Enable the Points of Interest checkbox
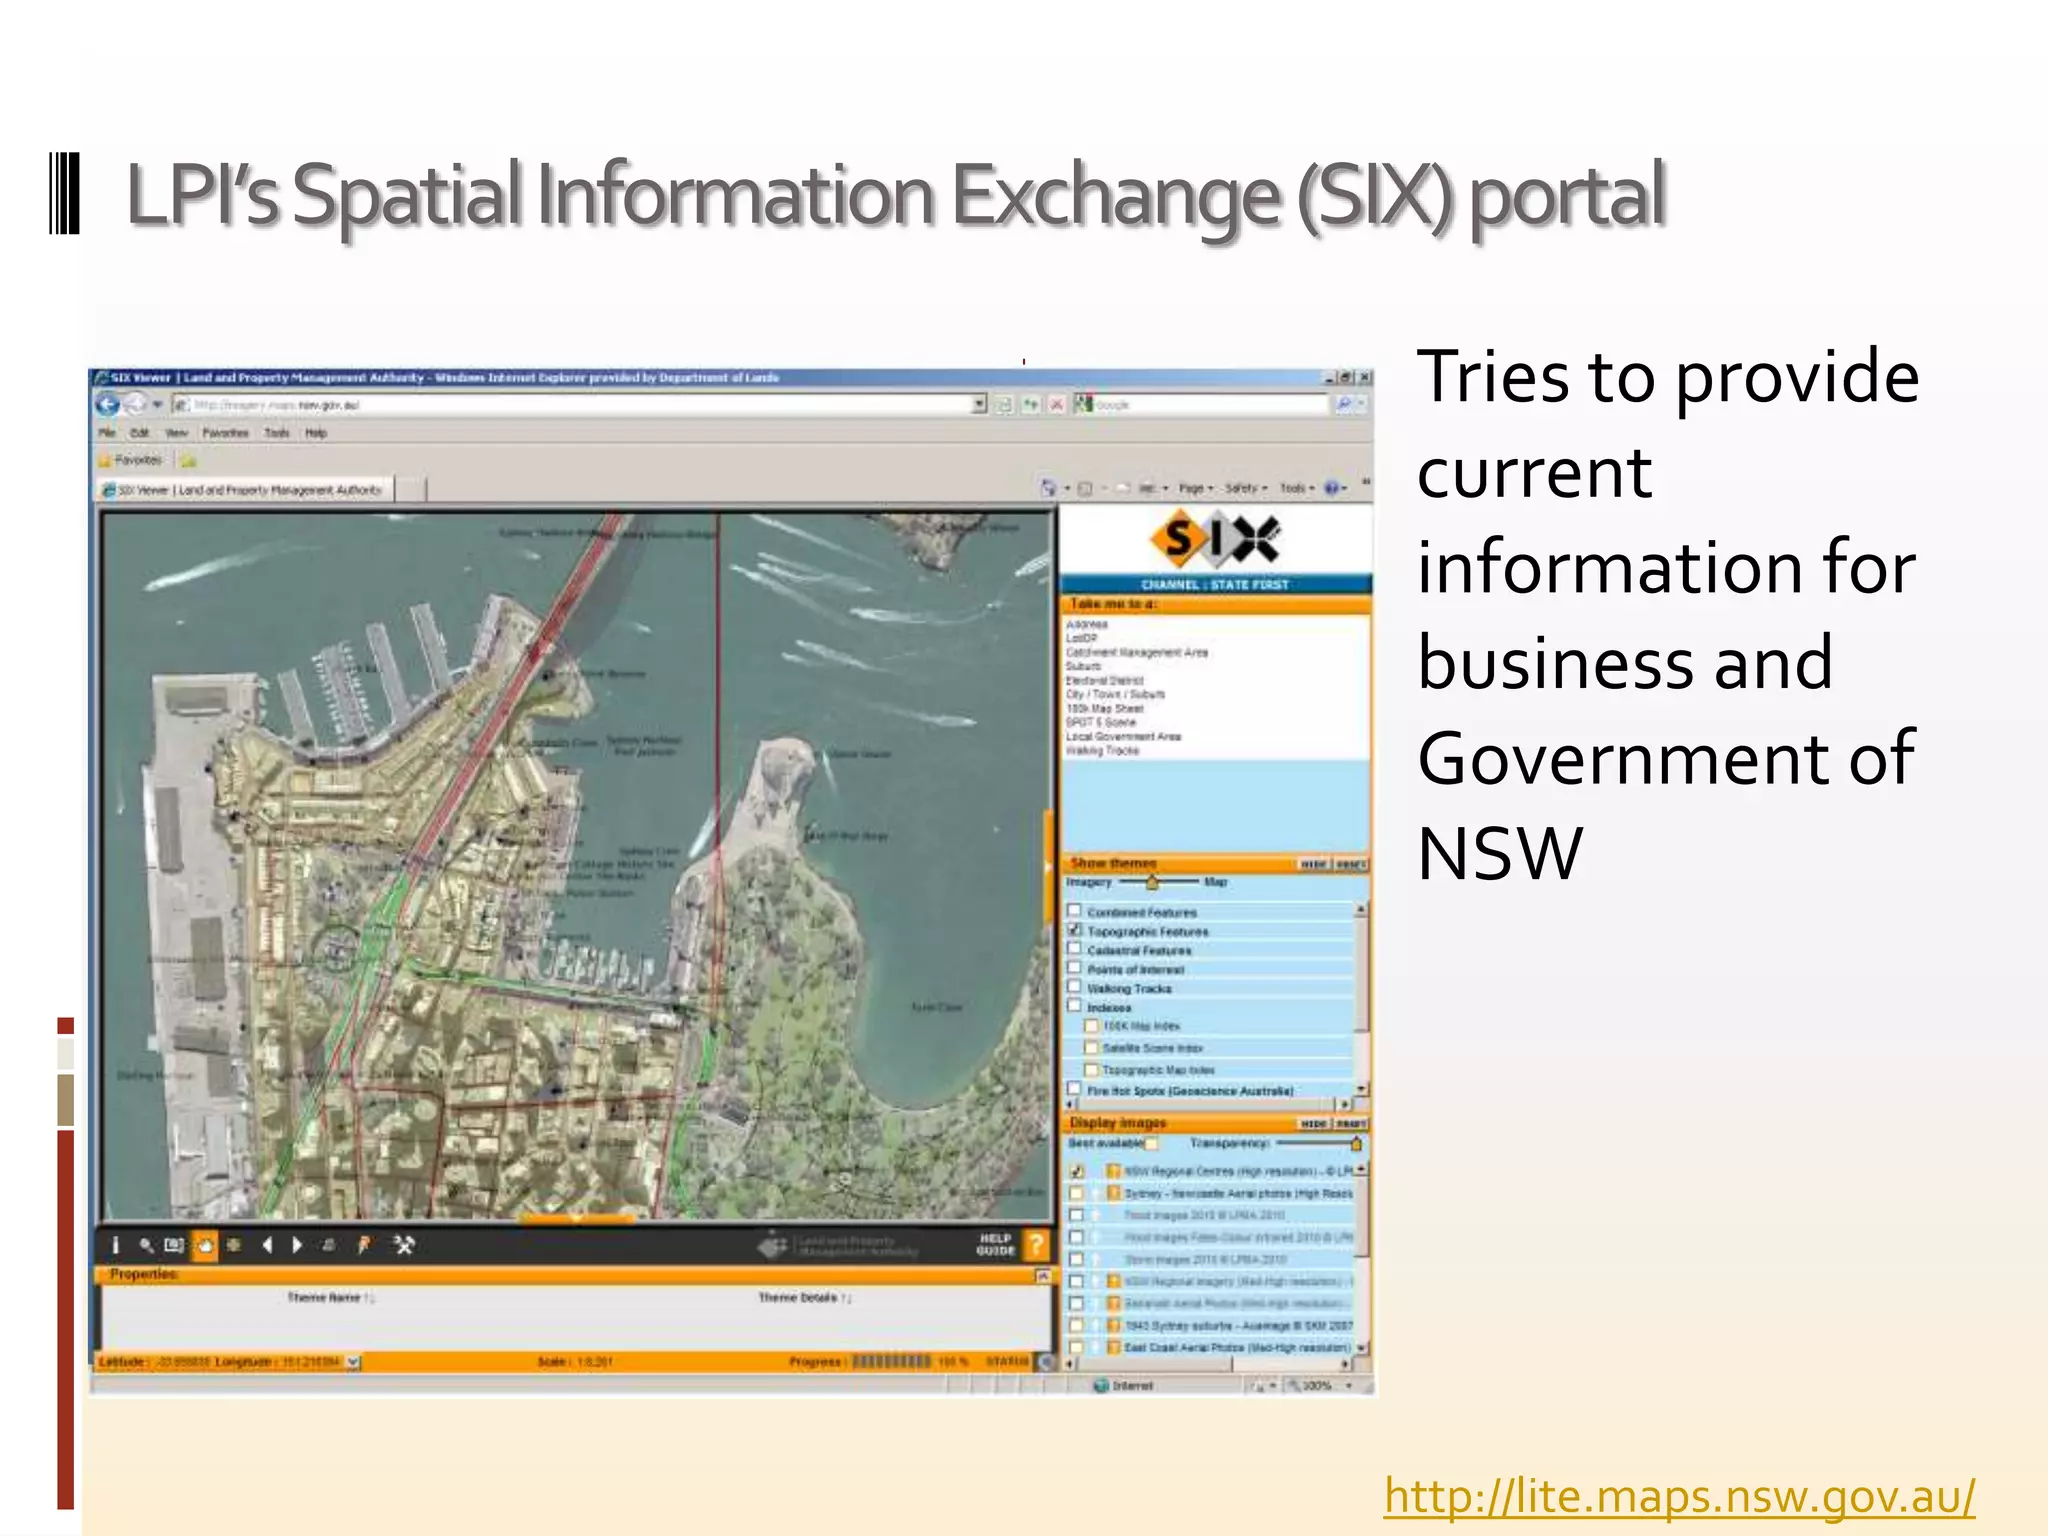The image size is (2048, 1536). [x=1074, y=968]
